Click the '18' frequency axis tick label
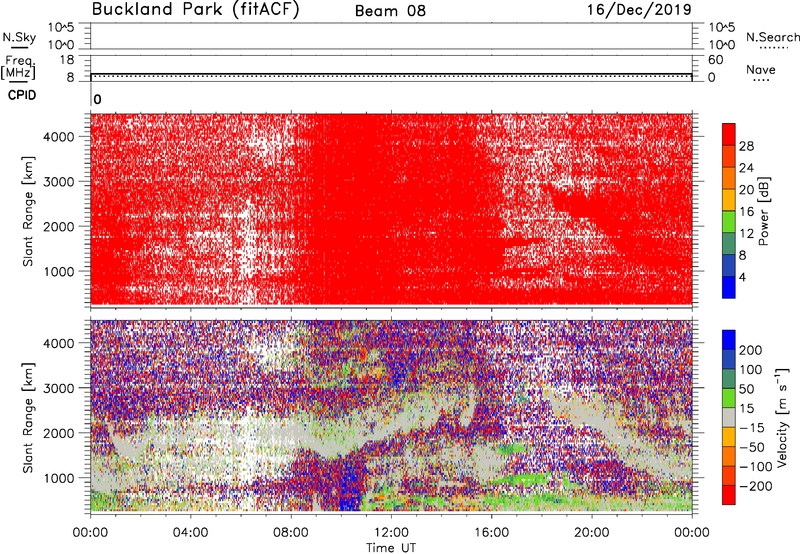 (66, 60)
